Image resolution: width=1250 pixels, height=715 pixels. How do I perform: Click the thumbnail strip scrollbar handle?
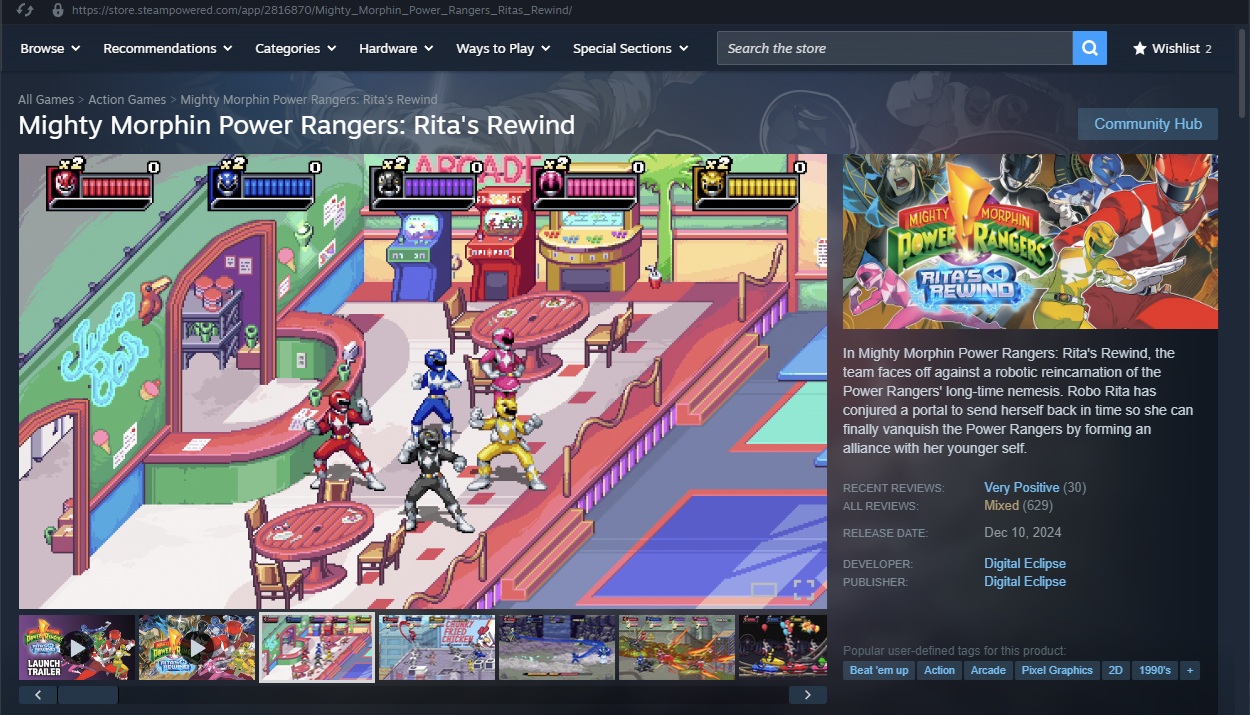click(88, 694)
